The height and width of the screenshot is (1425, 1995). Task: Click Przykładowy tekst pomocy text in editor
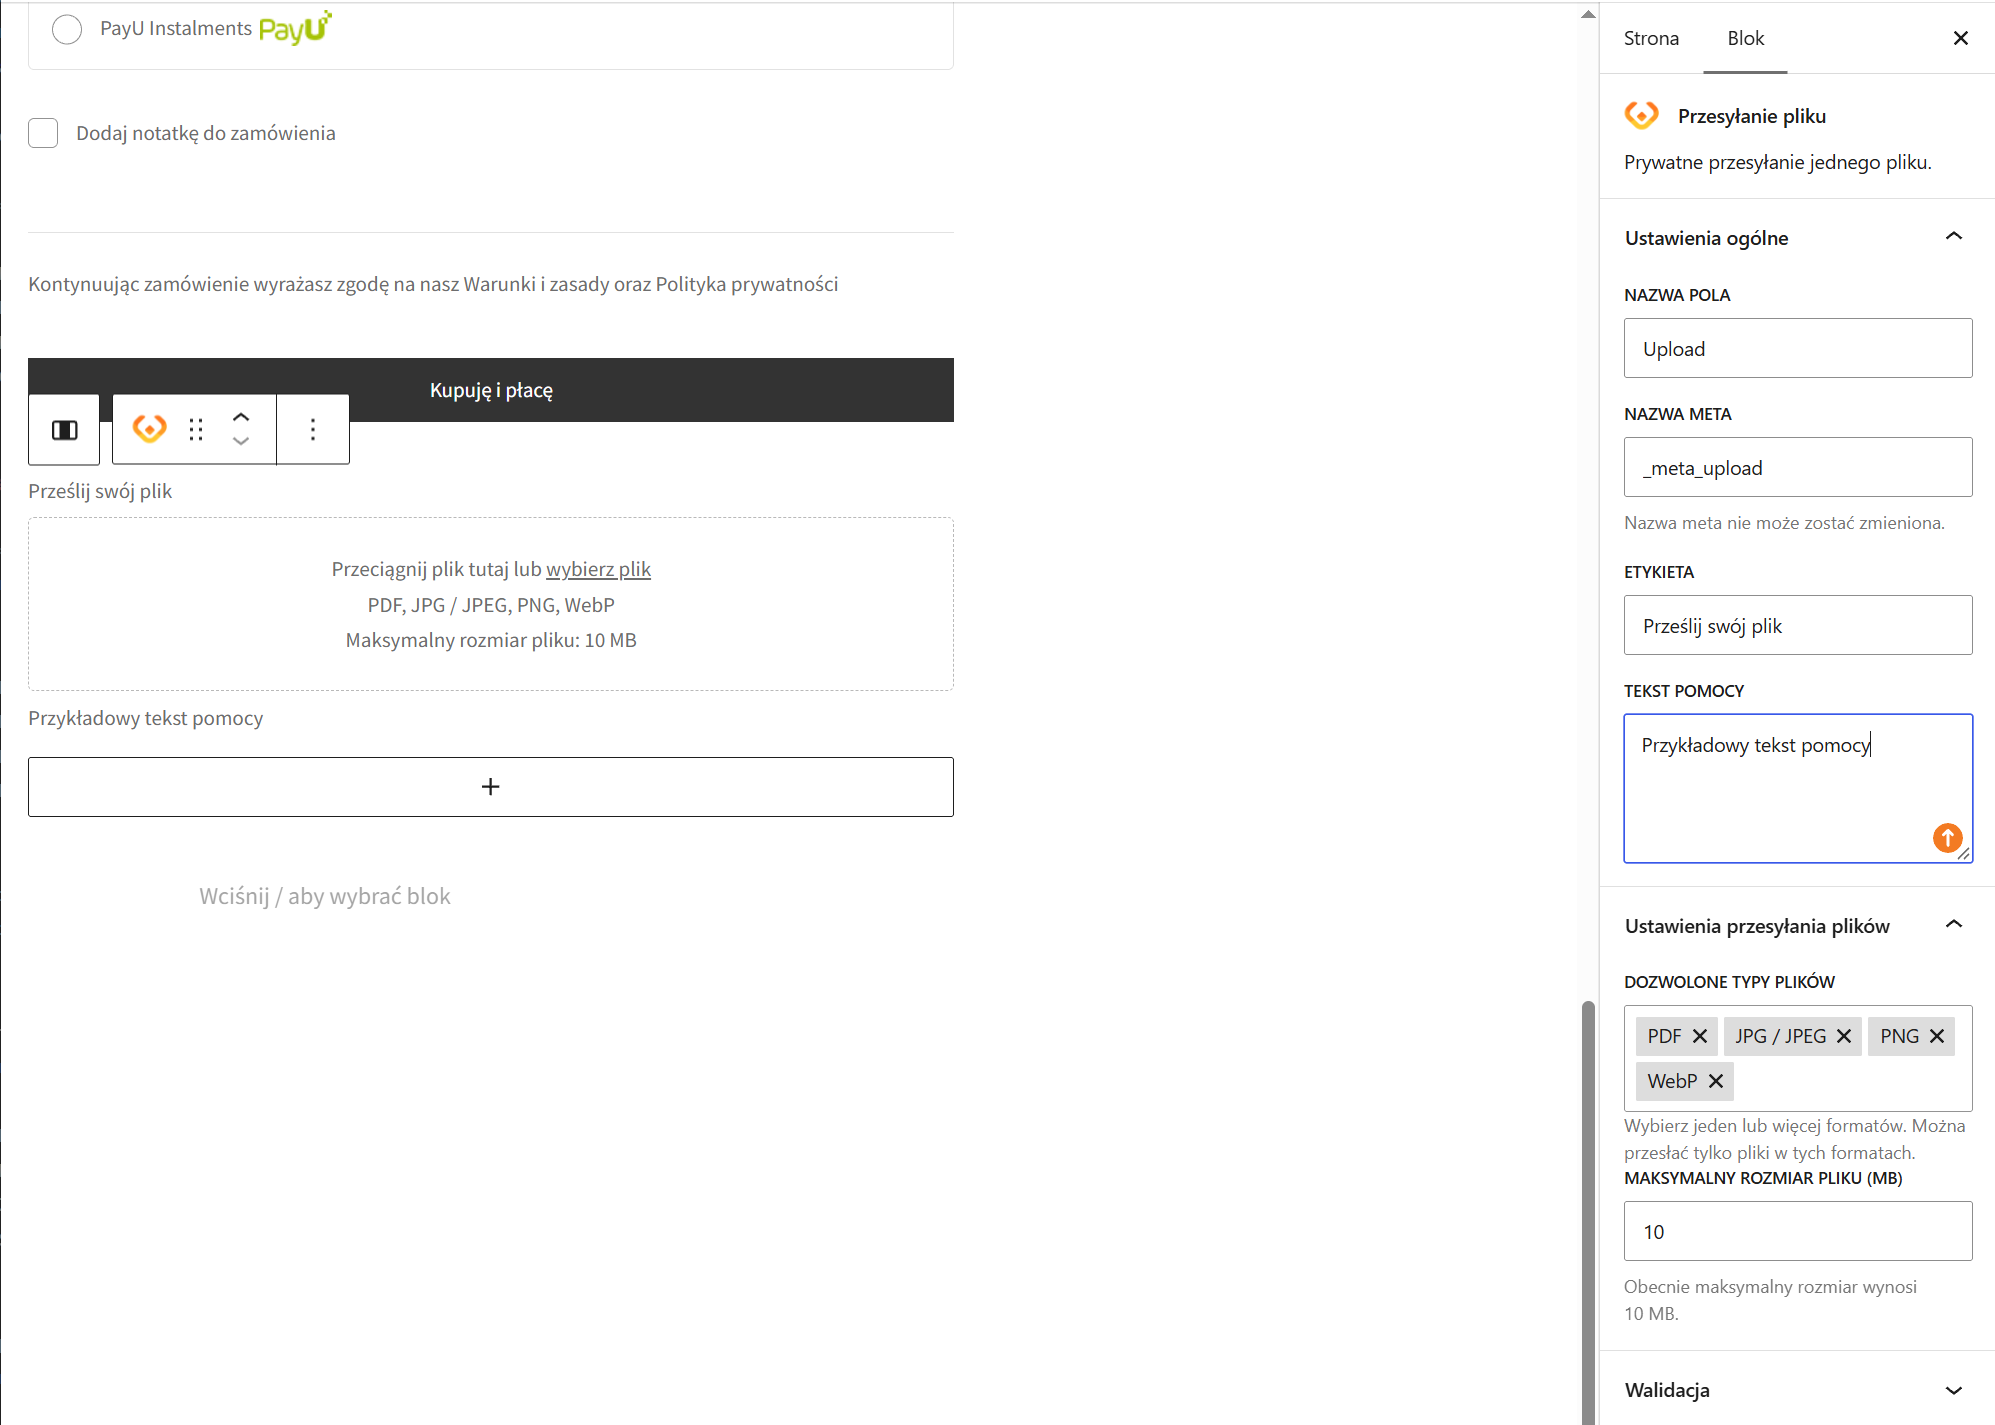coord(146,718)
